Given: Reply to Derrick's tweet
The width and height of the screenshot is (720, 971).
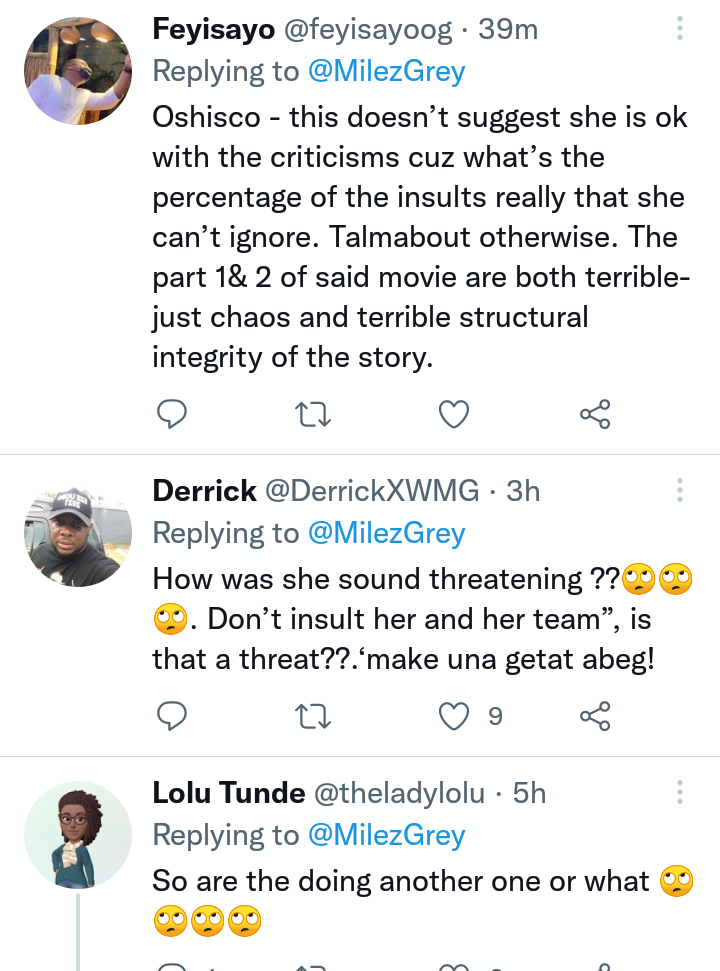Looking at the screenshot, I should [x=171, y=716].
